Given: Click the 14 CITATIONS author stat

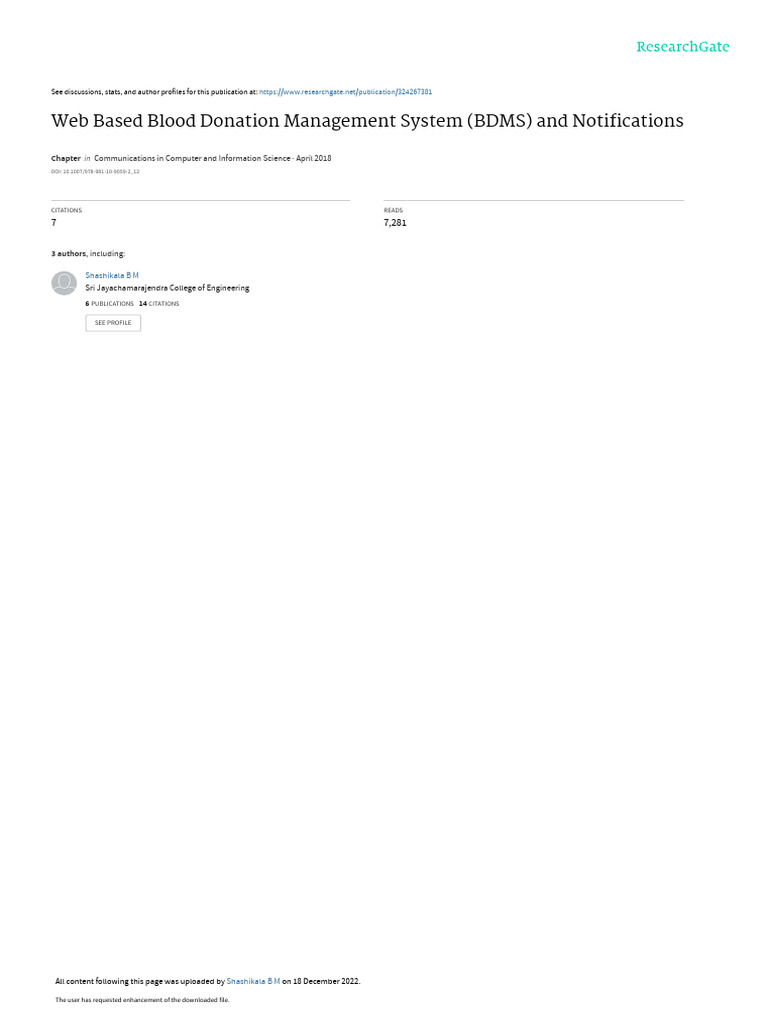Looking at the screenshot, I should [x=159, y=304].
